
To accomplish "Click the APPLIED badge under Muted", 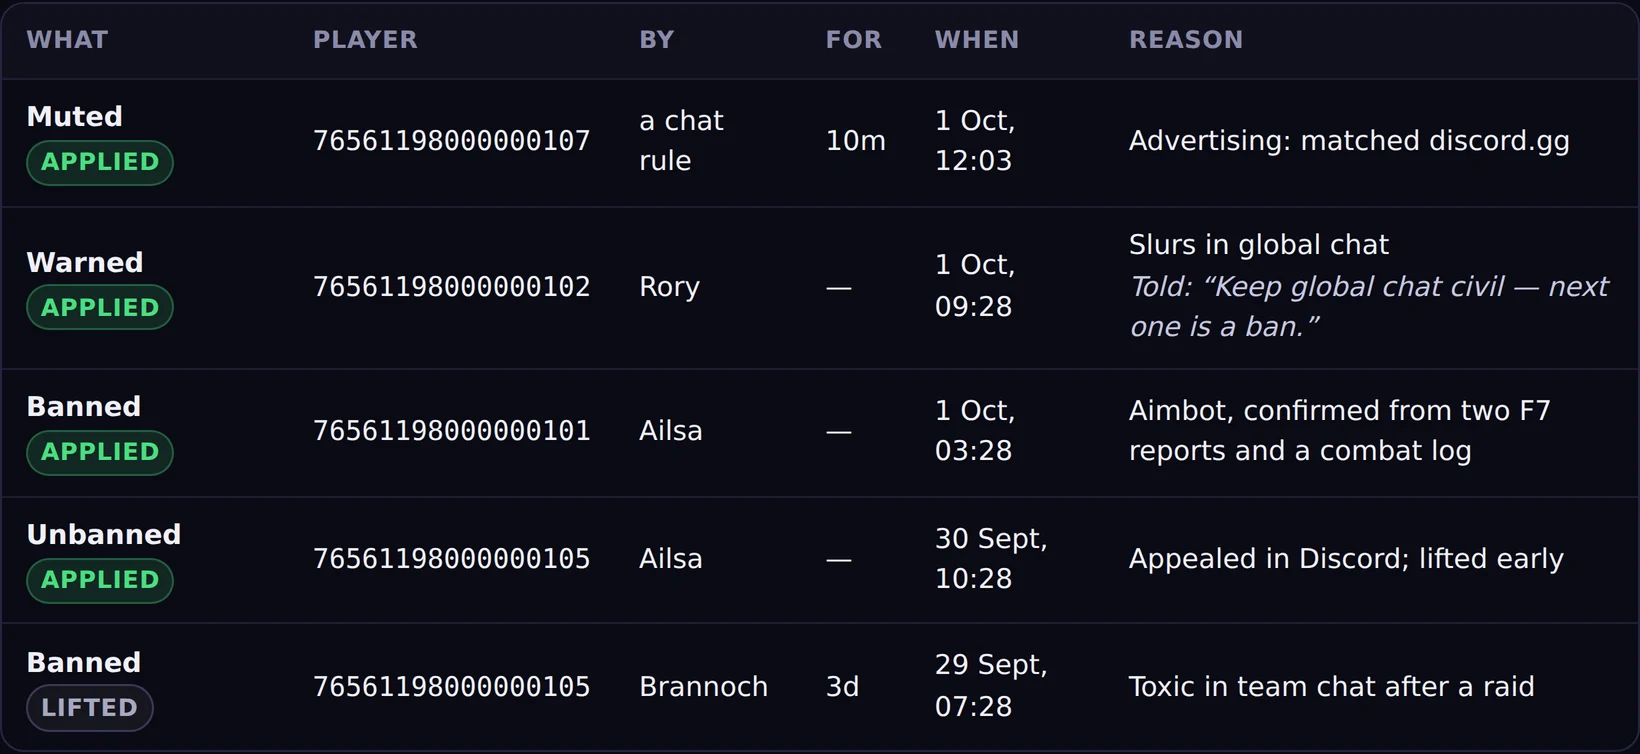I will 100,162.
